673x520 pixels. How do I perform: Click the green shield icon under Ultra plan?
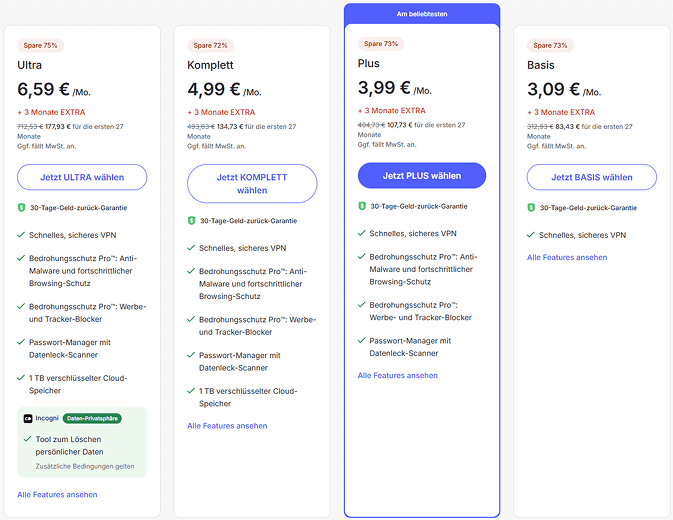[21, 208]
